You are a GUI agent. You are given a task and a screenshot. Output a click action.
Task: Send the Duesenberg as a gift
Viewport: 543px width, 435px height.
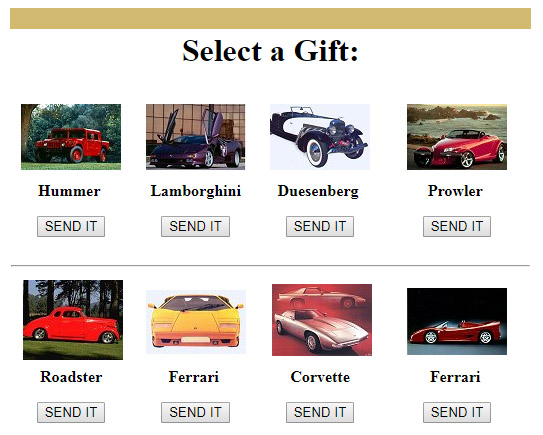[x=320, y=227]
